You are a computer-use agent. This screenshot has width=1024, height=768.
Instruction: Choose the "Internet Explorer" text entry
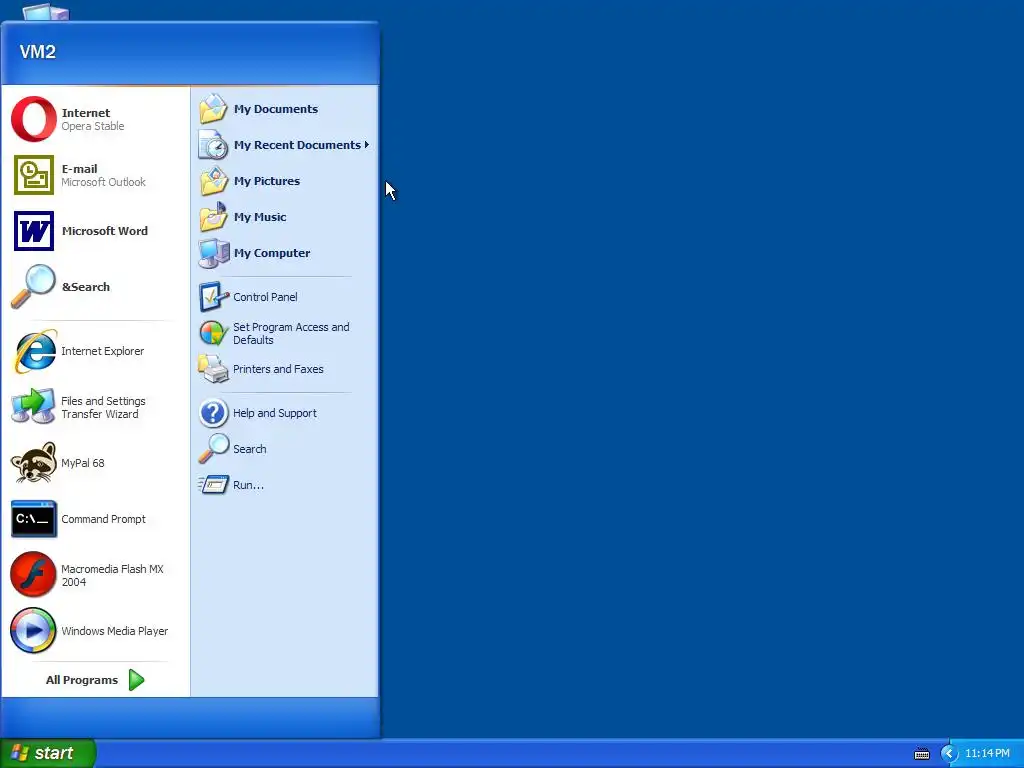[103, 351]
